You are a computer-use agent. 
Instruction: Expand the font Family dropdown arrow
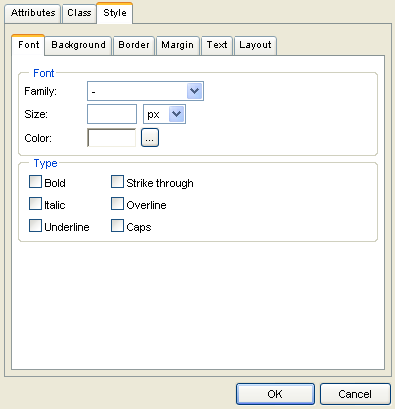coord(194,91)
